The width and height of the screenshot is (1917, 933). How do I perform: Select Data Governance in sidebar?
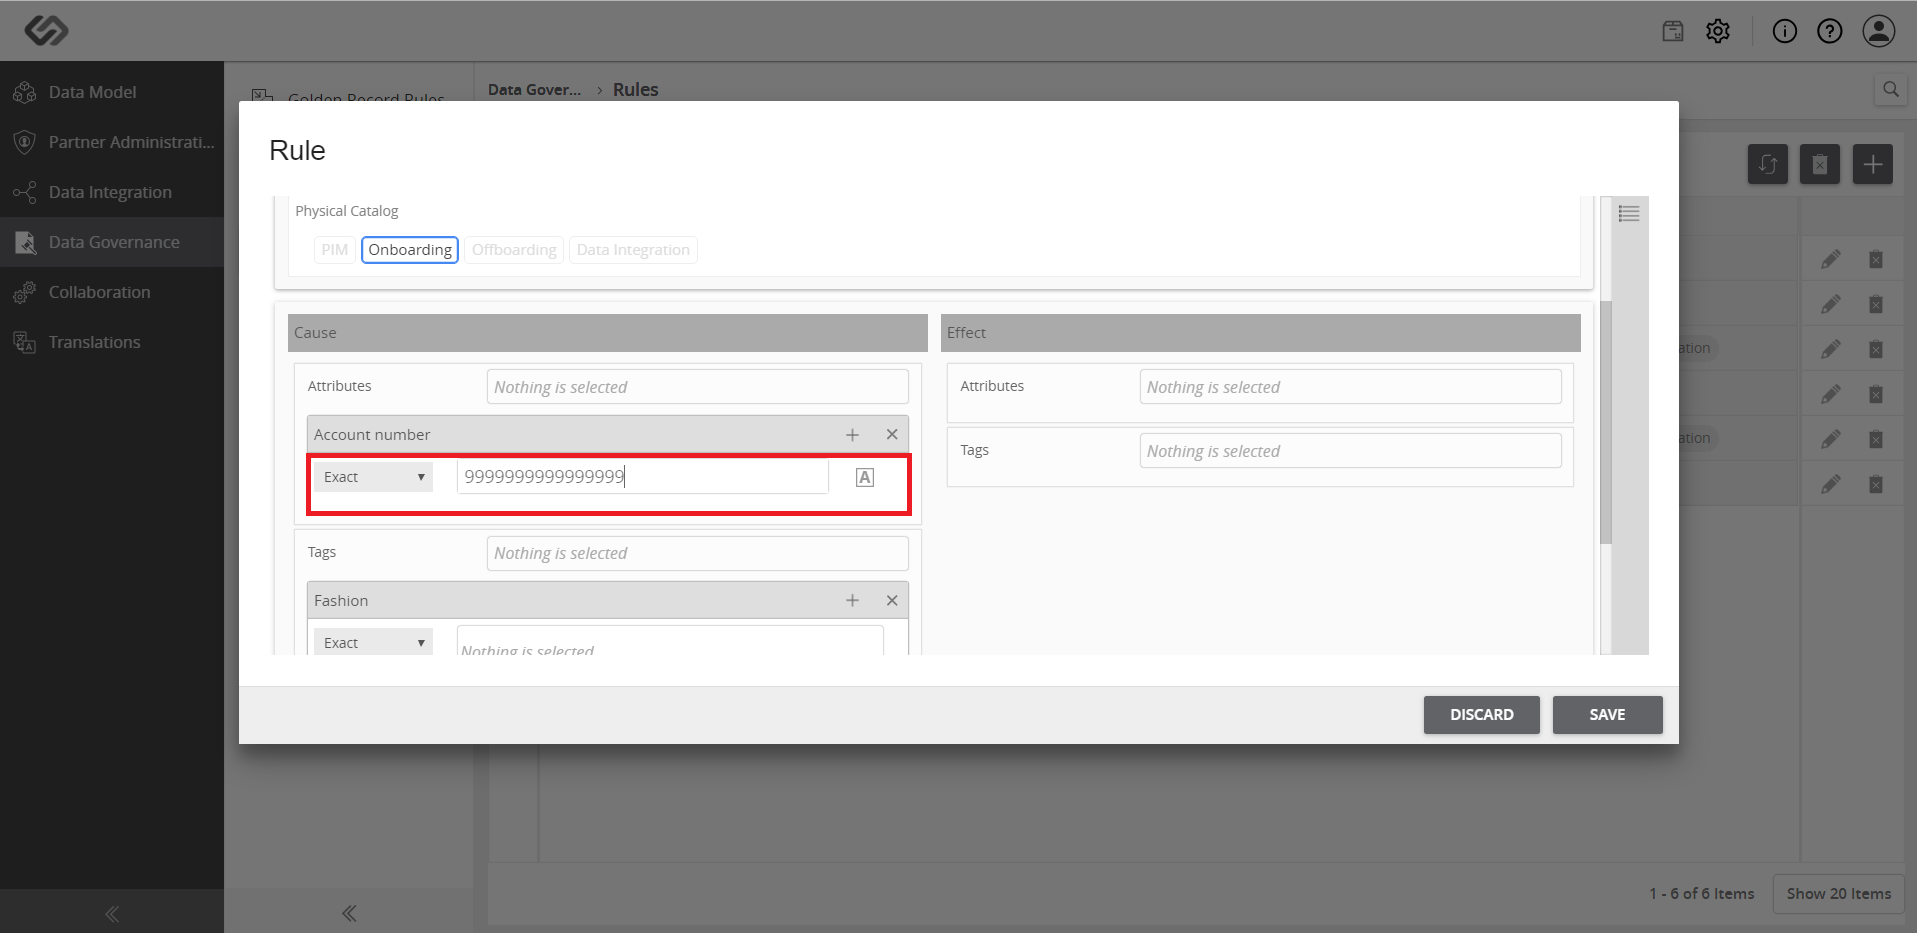[x=112, y=242]
